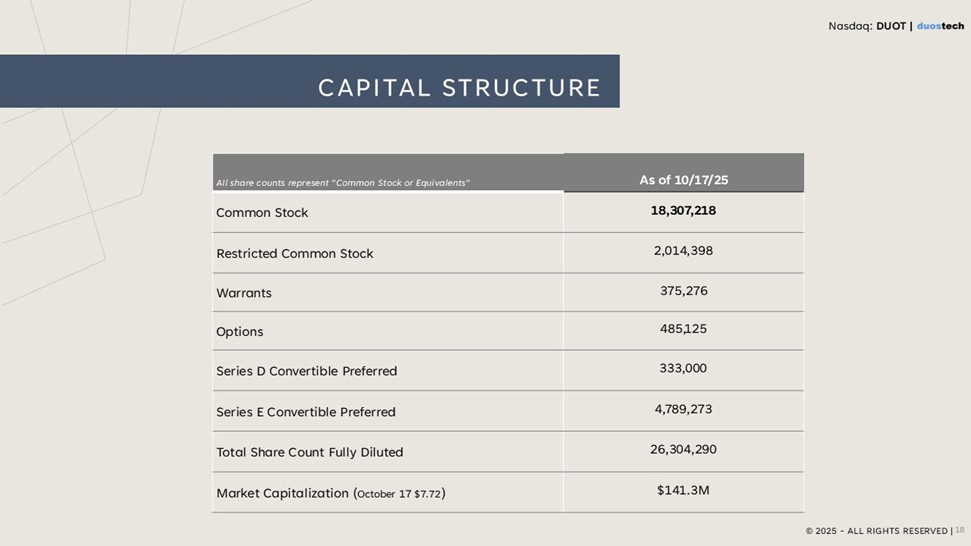Click the duostech logo text
This screenshot has height=546, width=971.
tap(940, 26)
